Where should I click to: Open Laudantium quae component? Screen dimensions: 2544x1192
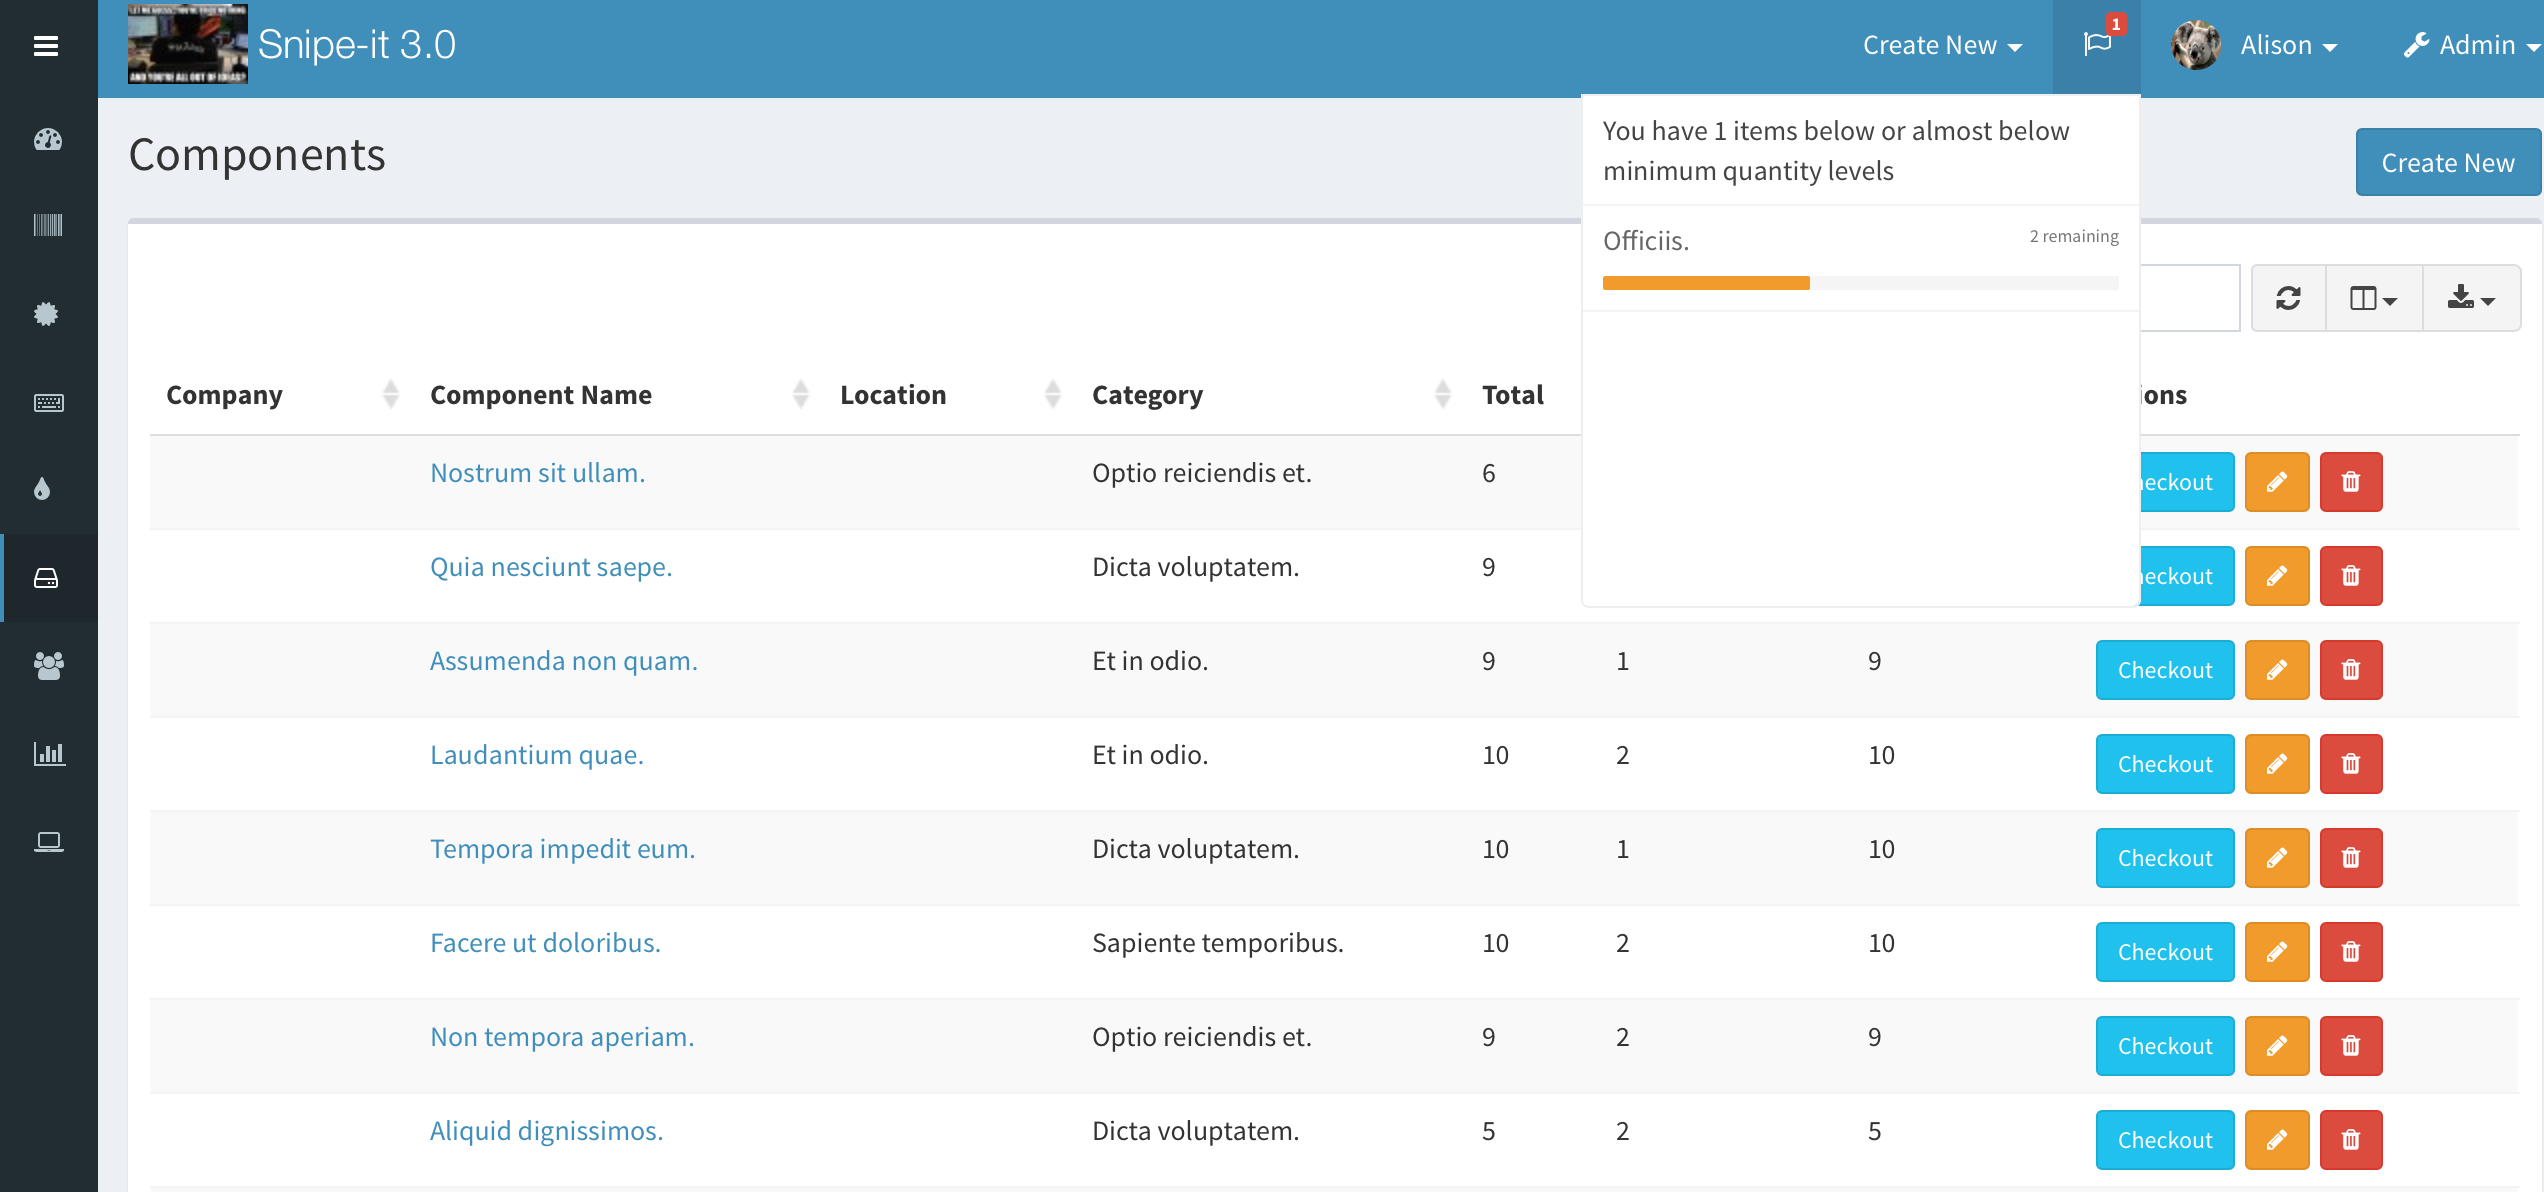[x=536, y=755]
